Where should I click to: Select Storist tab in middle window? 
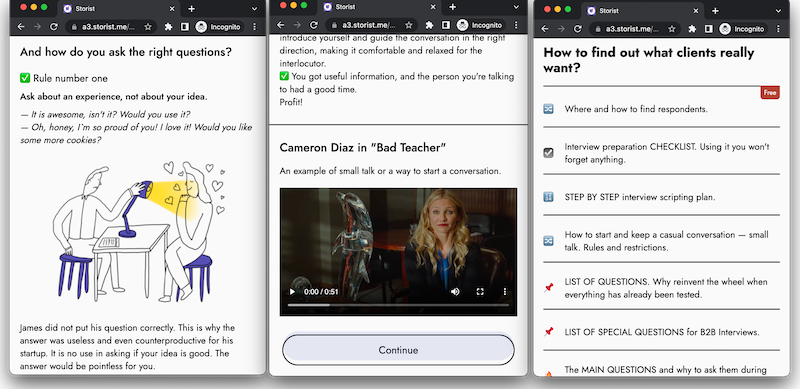(x=379, y=7)
